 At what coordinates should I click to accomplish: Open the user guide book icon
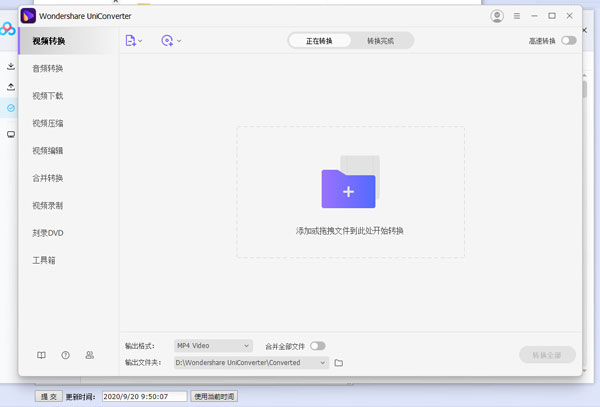click(x=41, y=355)
